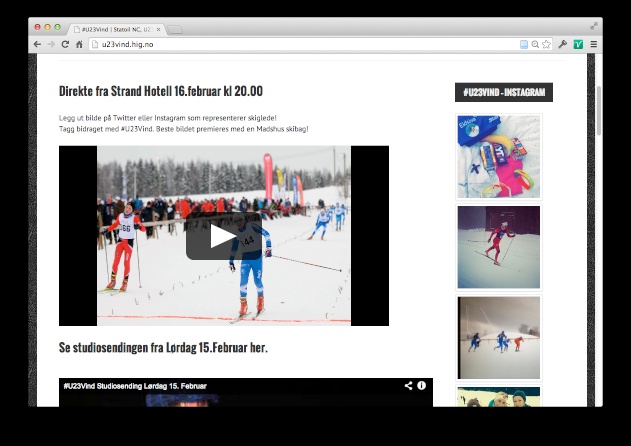Click the video title #U23Vind Studiosending Lørdag 15. Februar

coord(135,386)
